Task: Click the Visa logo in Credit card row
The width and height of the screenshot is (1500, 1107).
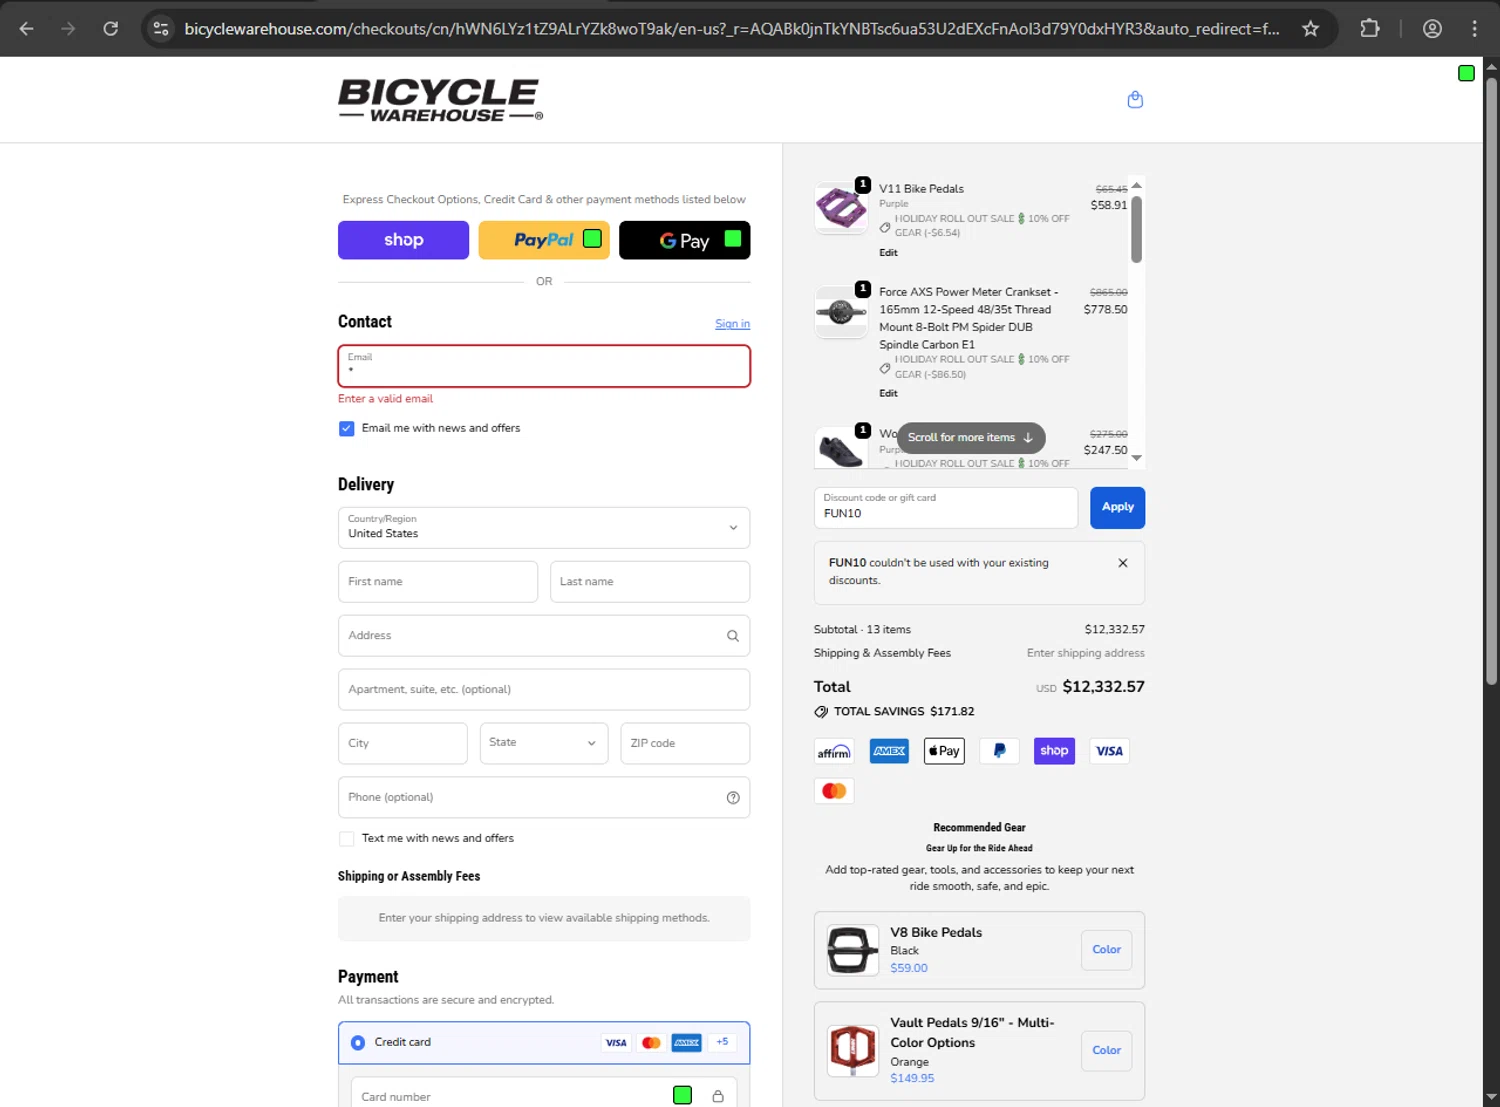Action: tap(616, 1042)
